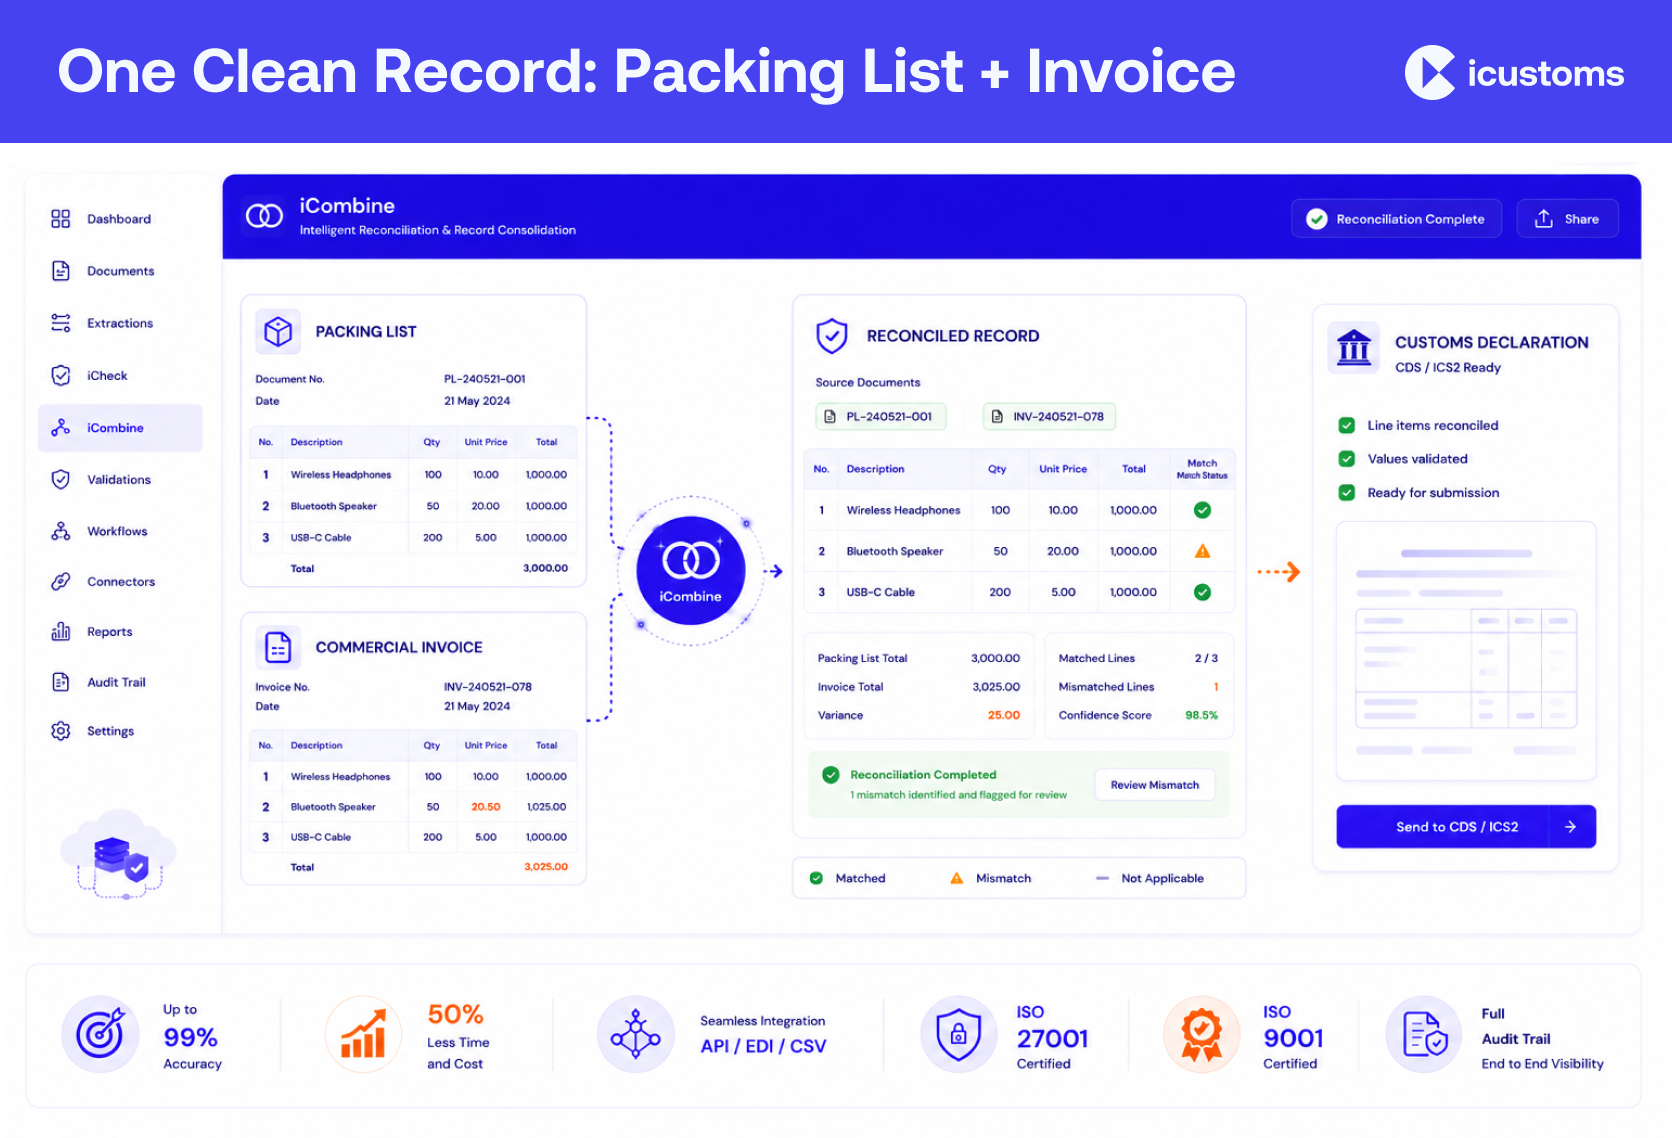Click the sidebar cloud storage illustration
Screen dimensions: 1672x1138
pyautogui.click(x=120, y=853)
